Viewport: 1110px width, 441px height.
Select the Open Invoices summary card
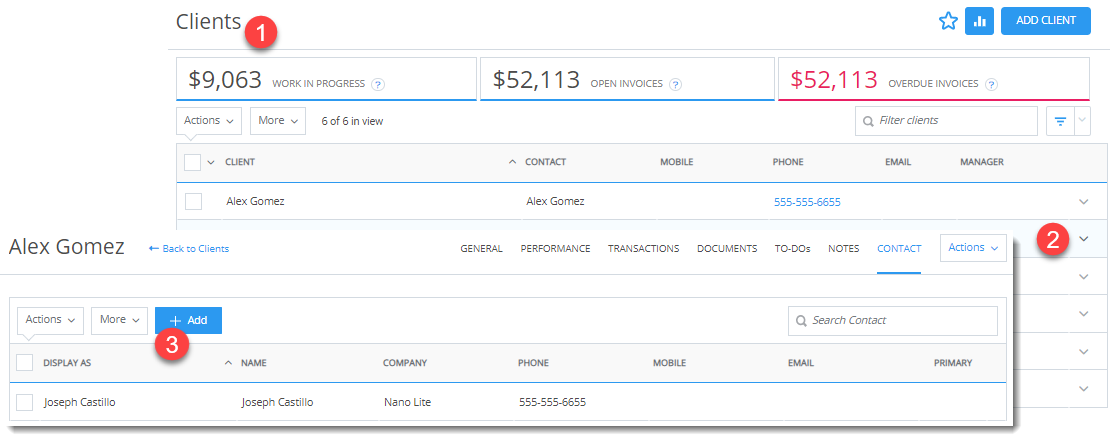(x=627, y=79)
